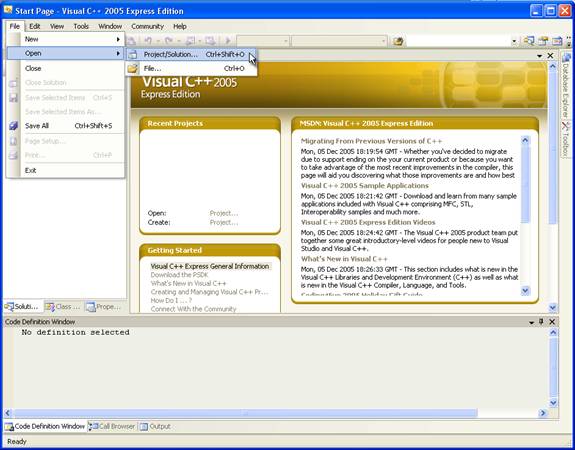Switch to Class View tab
Screen dimensions: 575x450
tap(63, 307)
